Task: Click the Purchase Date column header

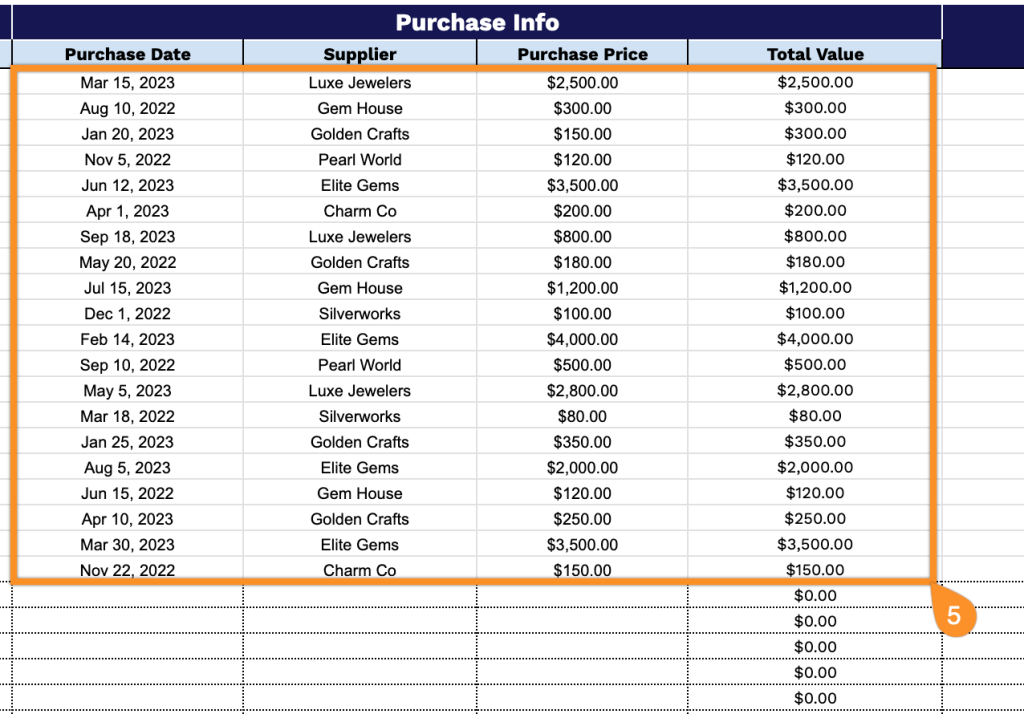Action: click(127, 55)
